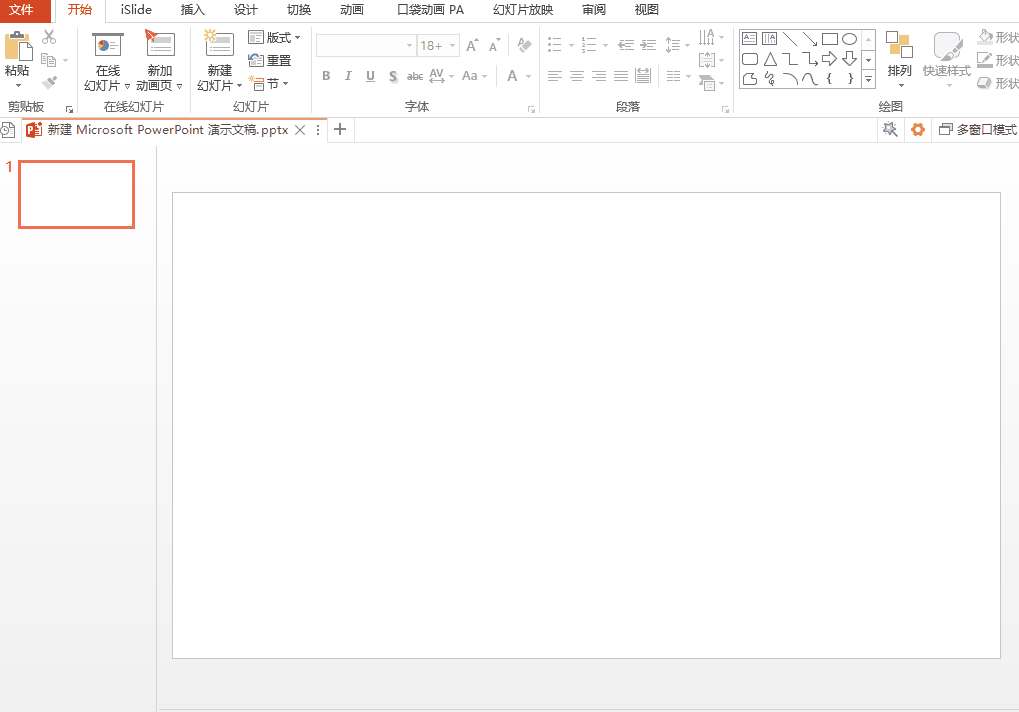Click the bullet list icon
1019x712 pixels.
pyautogui.click(x=554, y=45)
